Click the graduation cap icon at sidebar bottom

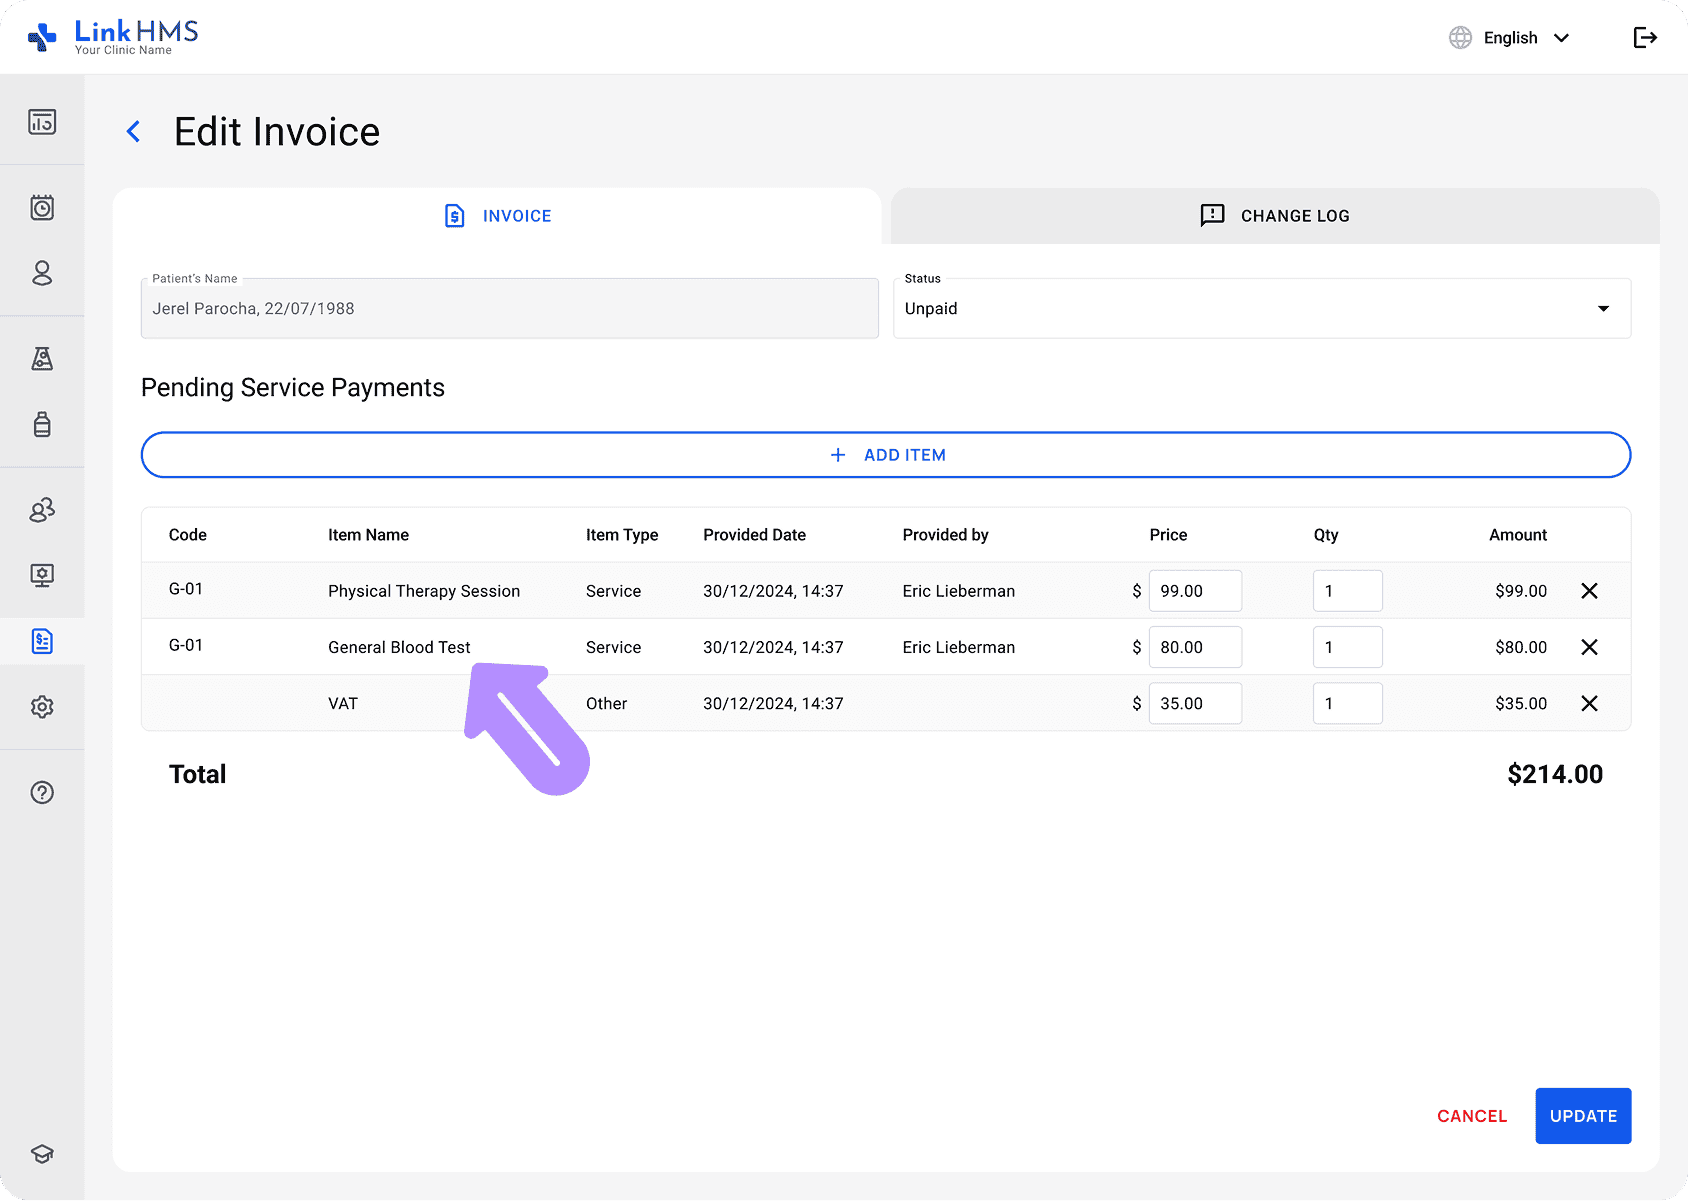(x=42, y=1152)
